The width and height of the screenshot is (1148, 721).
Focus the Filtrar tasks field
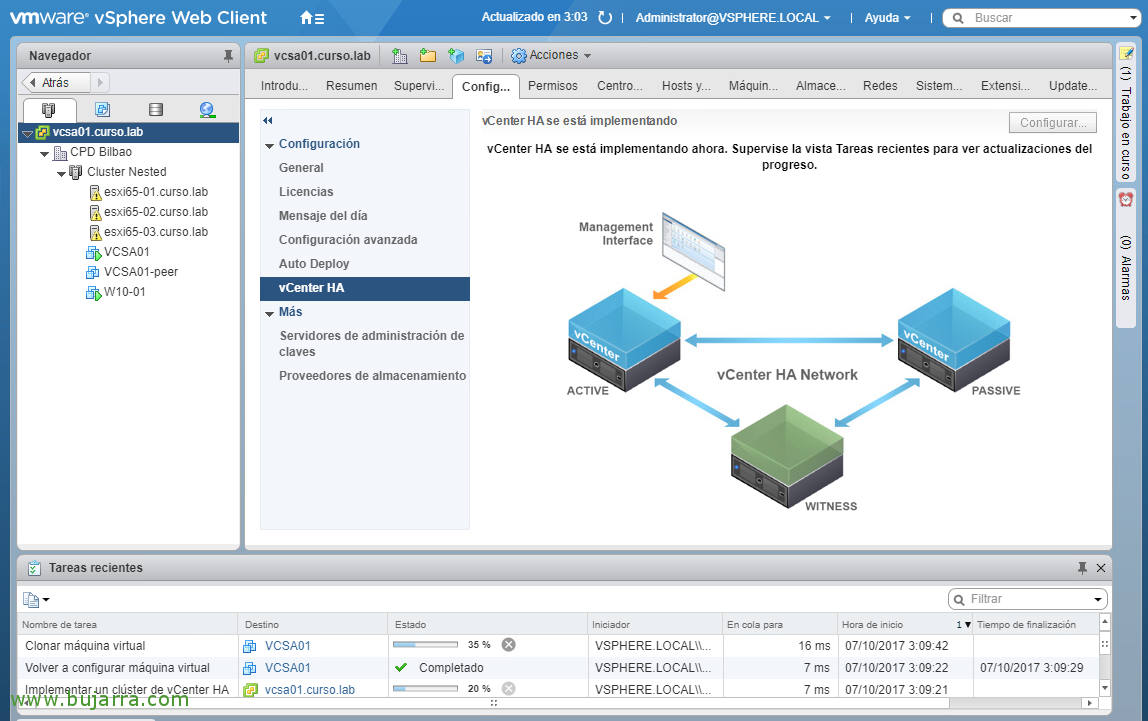tap(1028, 599)
